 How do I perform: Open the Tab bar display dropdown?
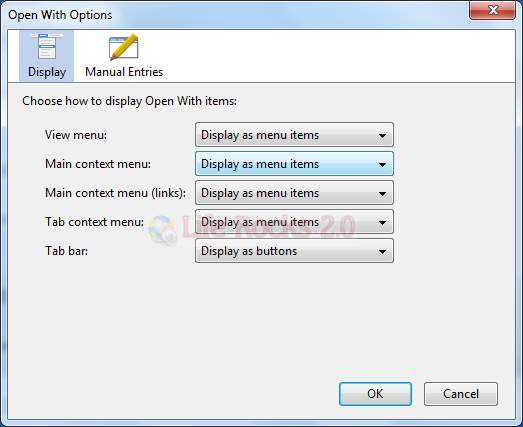(294, 251)
